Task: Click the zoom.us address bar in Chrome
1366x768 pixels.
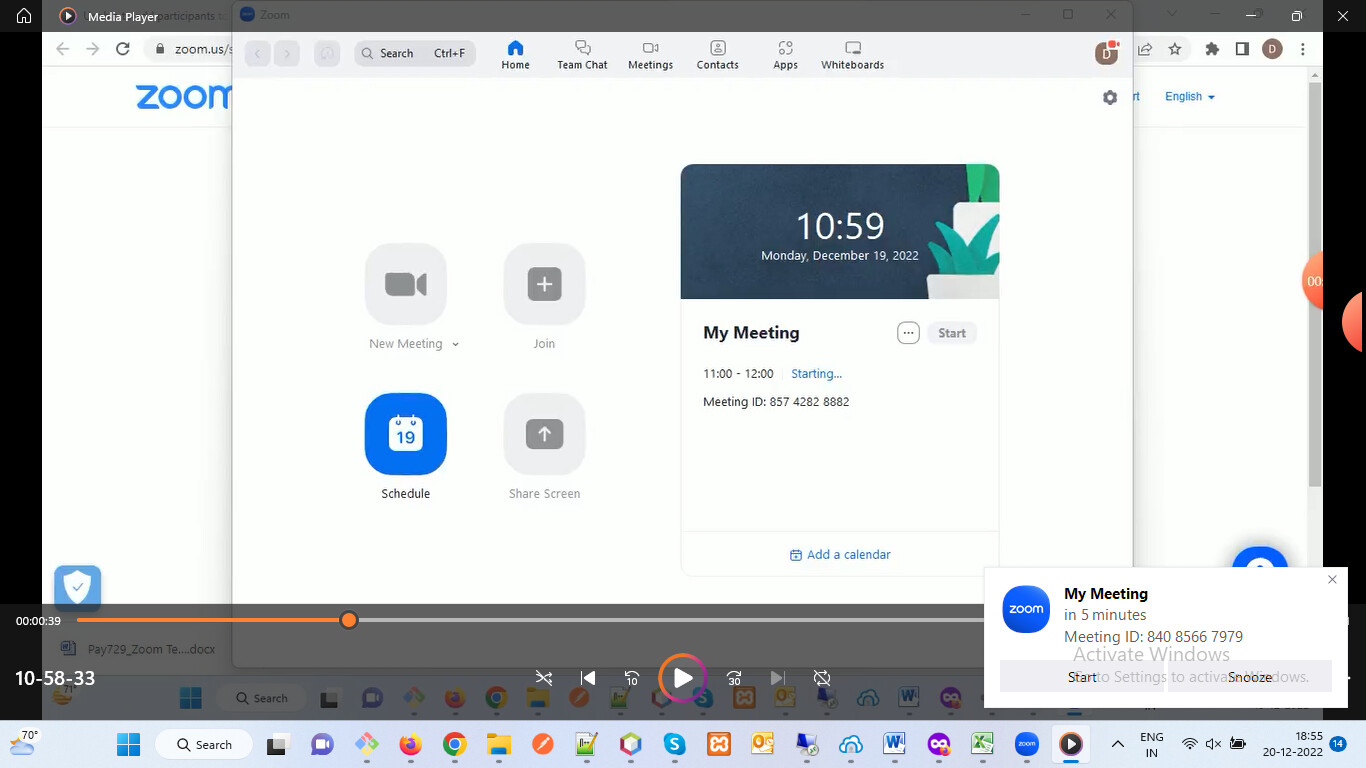Action: click(x=190, y=49)
